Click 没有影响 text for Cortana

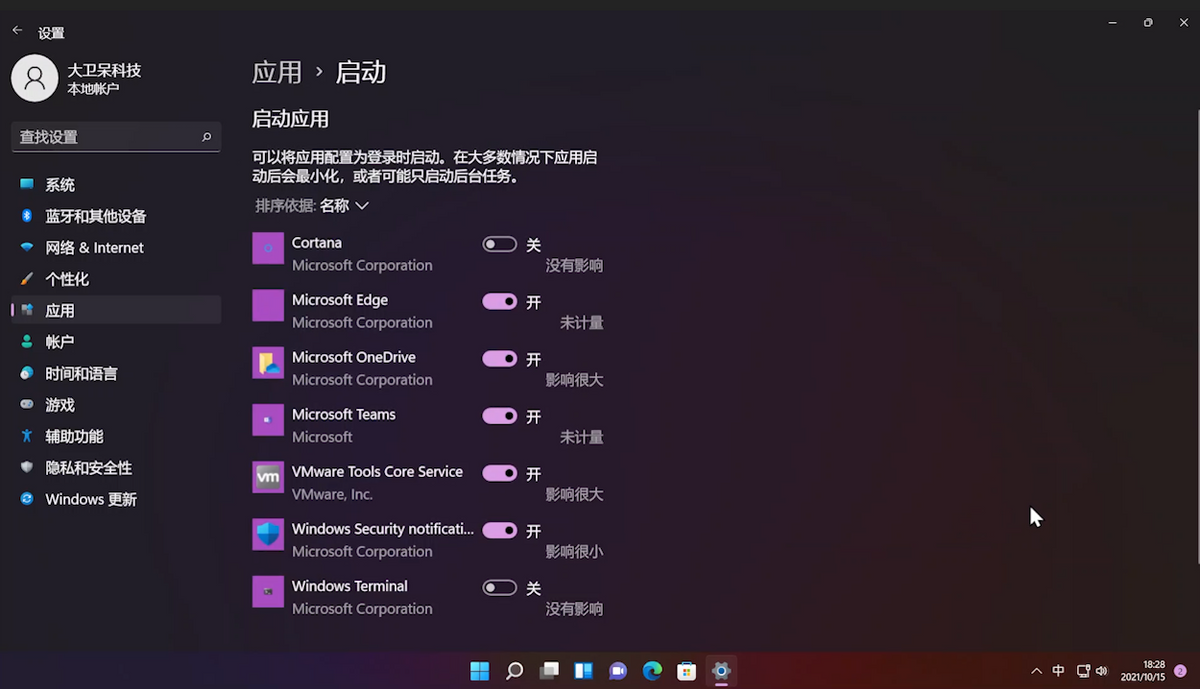[574, 266]
